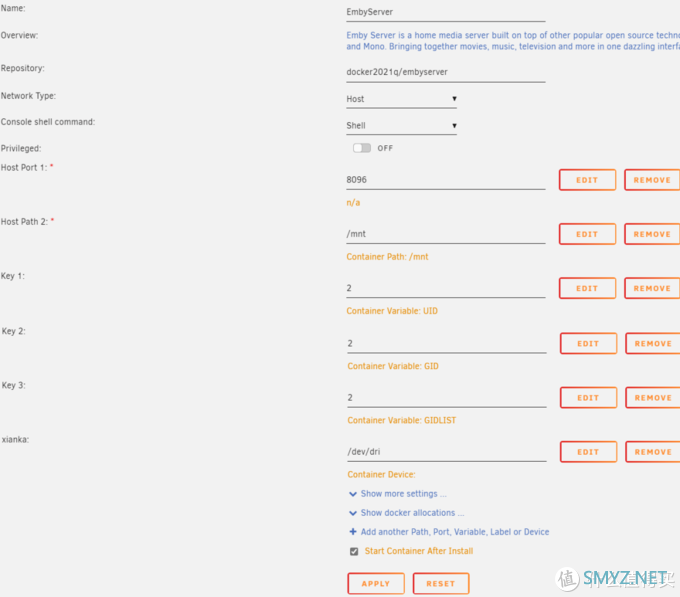The width and height of the screenshot is (680, 597).
Task: Remove the Key 2 GID variable
Action: pyautogui.click(x=653, y=344)
